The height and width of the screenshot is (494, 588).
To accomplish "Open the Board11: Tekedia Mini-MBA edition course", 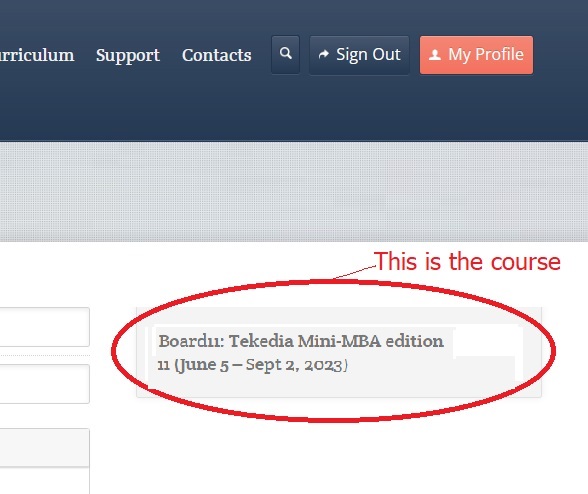I will (x=301, y=341).
